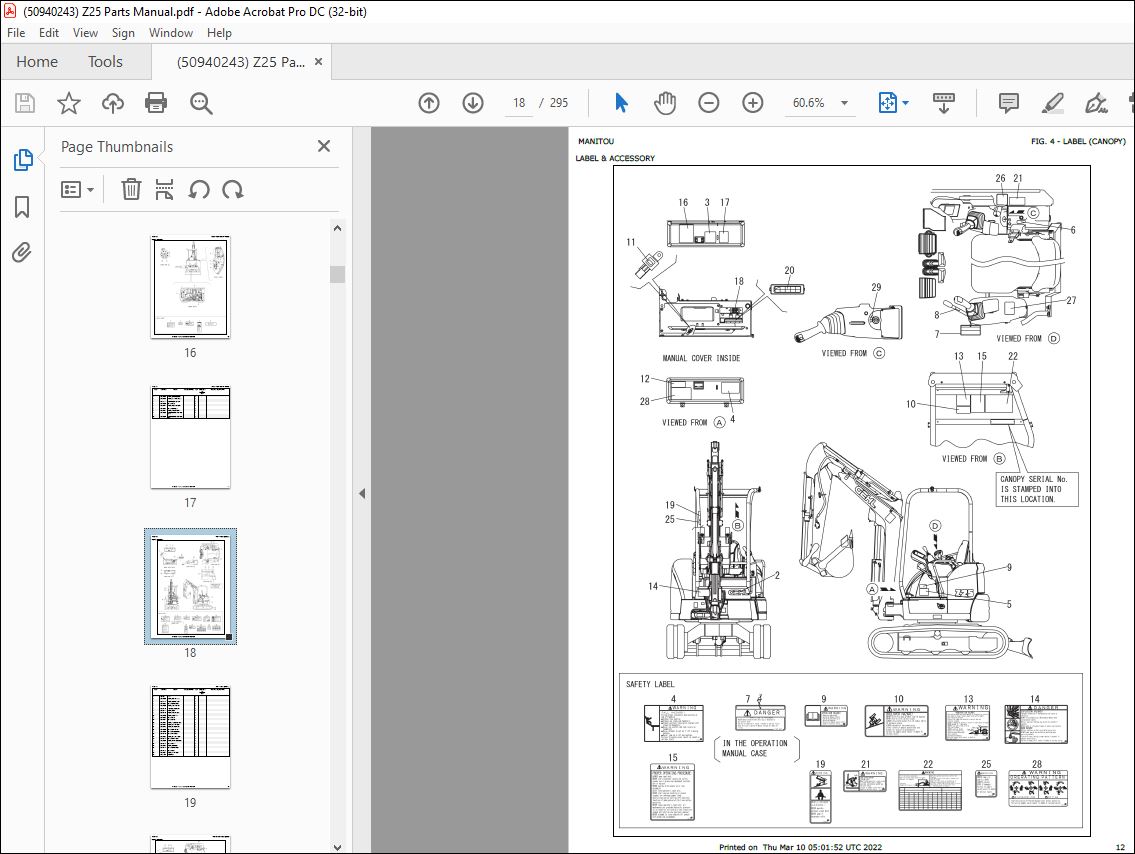Select the Z25 Parts Manual document tab
The width and height of the screenshot is (1135, 854).
240,62
